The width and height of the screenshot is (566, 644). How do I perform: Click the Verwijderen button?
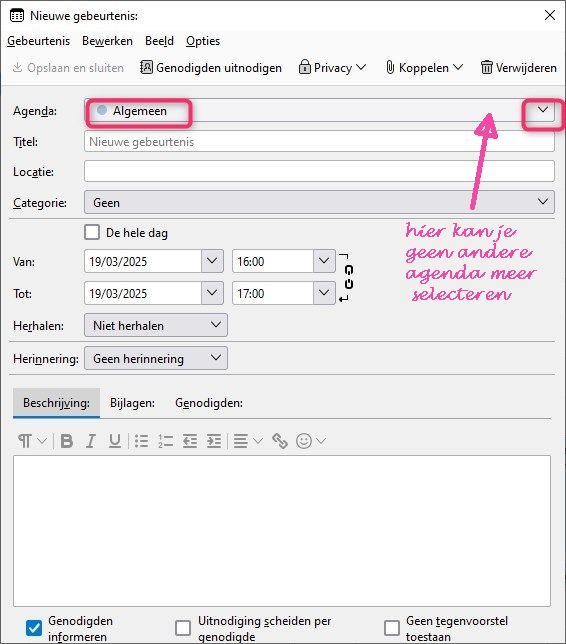coord(519,68)
